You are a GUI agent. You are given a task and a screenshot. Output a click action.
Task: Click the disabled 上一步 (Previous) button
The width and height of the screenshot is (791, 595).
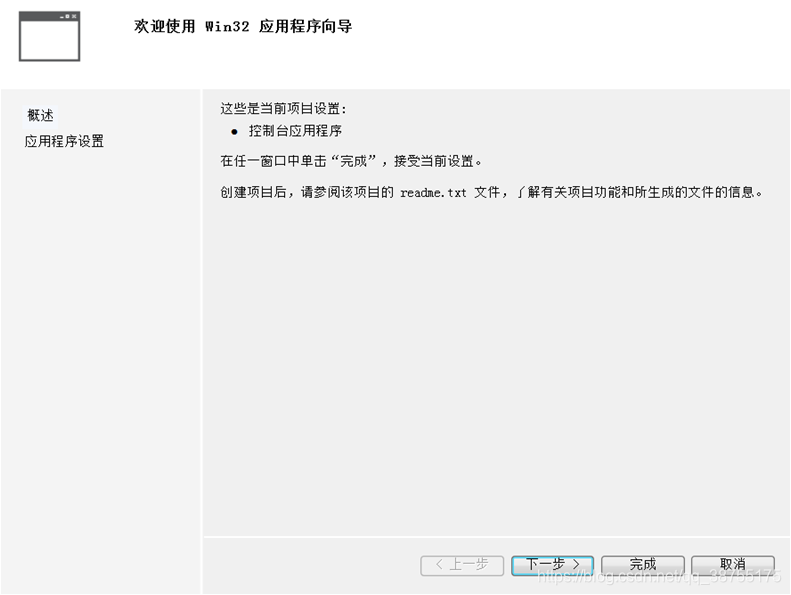(462, 565)
